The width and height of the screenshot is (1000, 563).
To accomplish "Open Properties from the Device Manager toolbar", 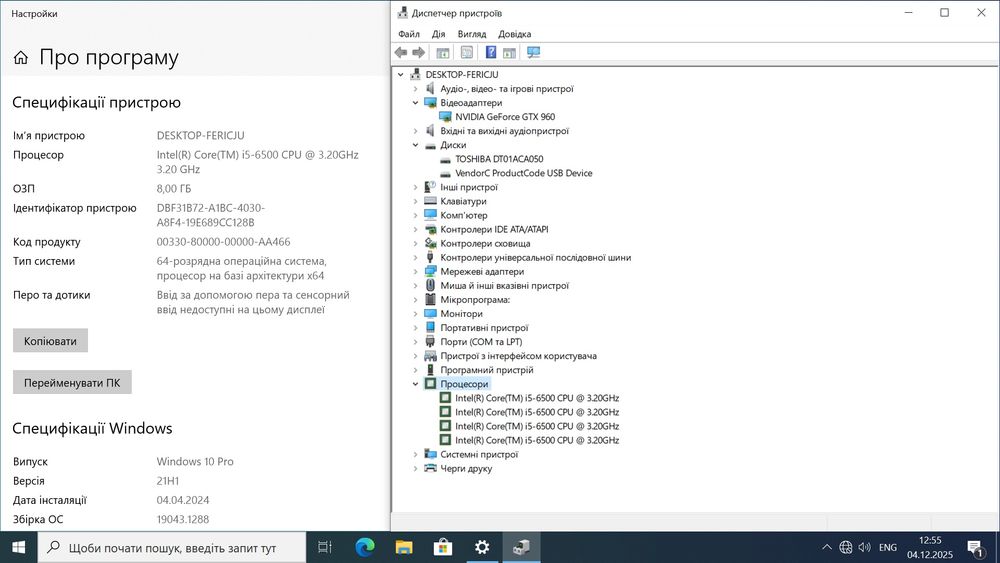I will point(467,52).
